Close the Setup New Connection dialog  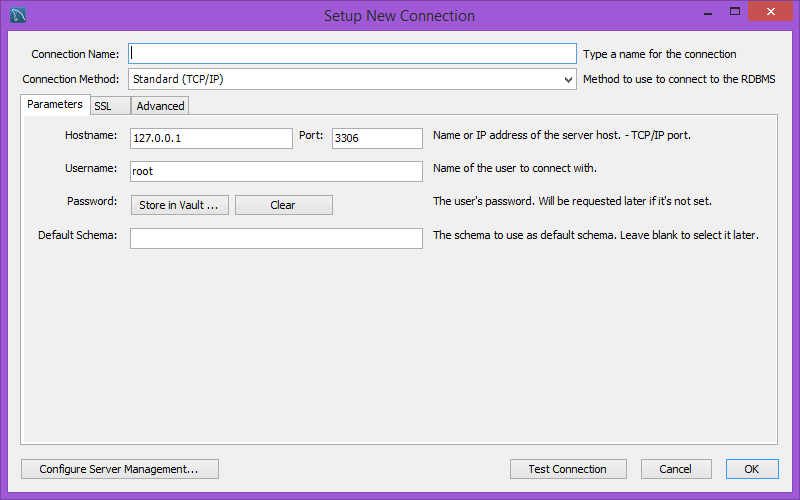tap(771, 11)
